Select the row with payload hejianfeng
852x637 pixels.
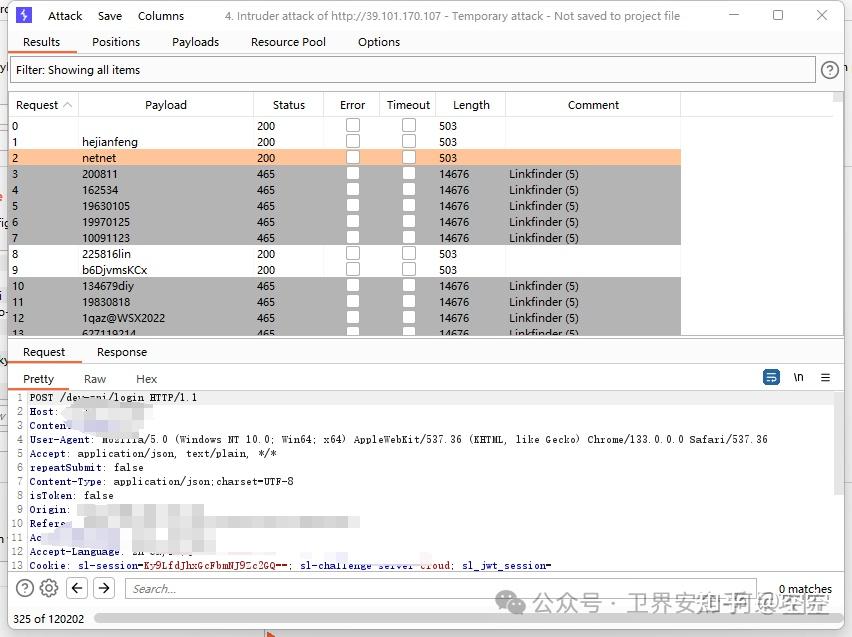345,142
